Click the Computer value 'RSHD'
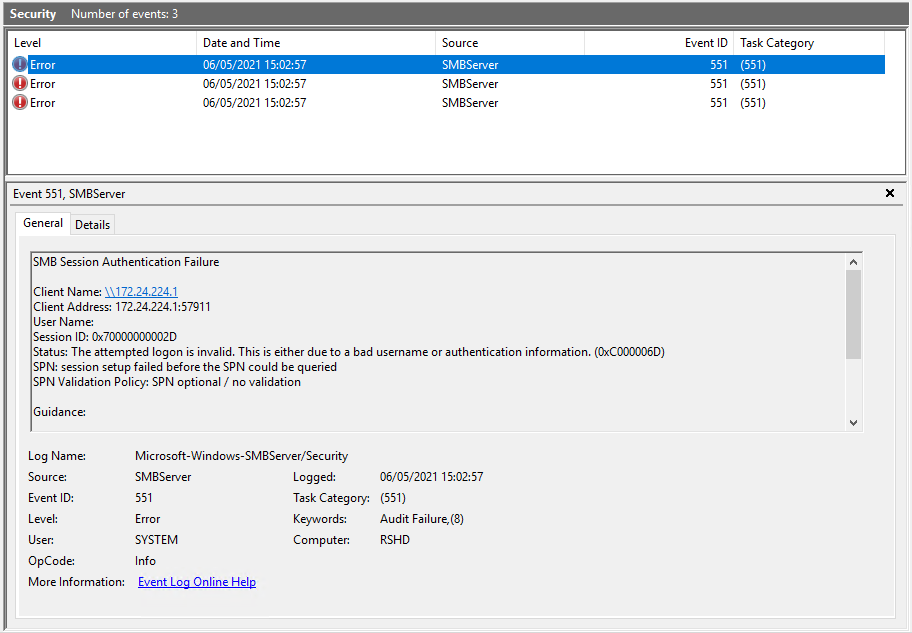 point(395,540)
